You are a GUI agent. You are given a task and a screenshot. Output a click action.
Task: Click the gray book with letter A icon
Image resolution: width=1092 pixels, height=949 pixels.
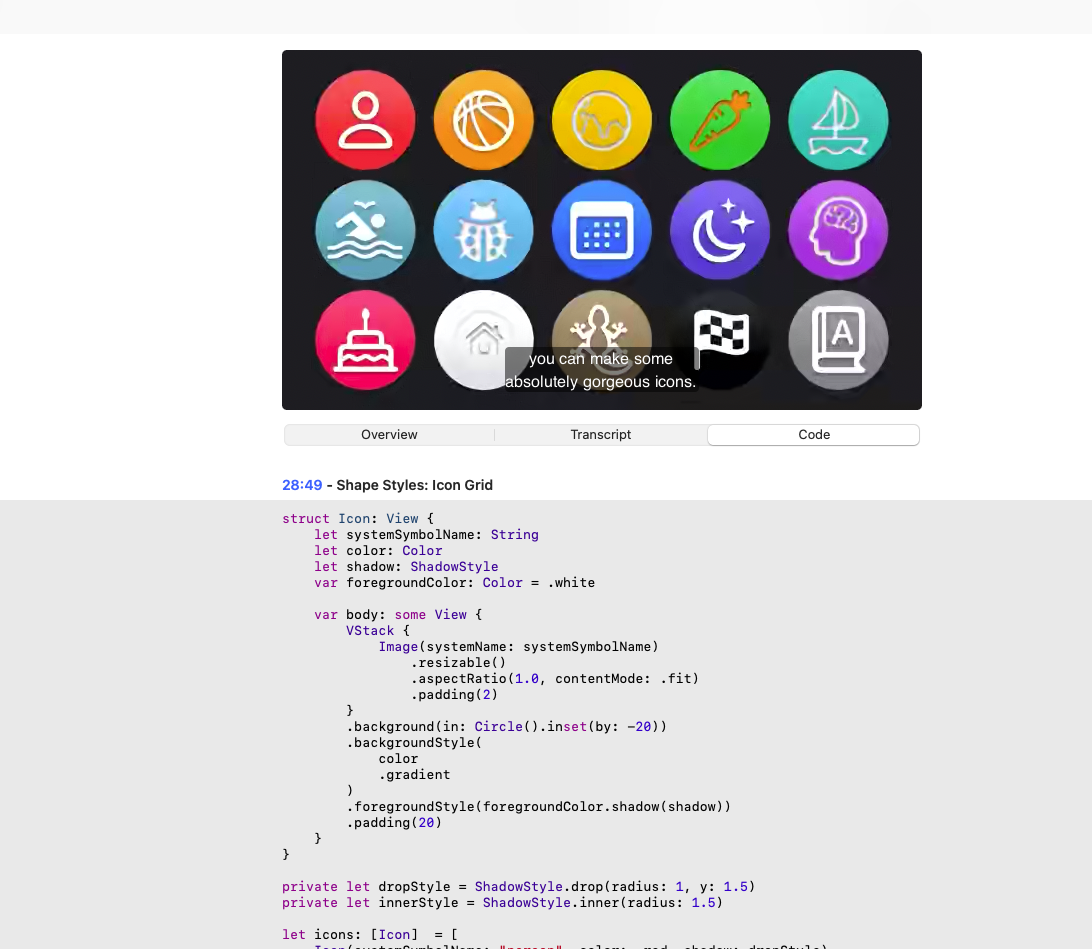click(838, 340)
